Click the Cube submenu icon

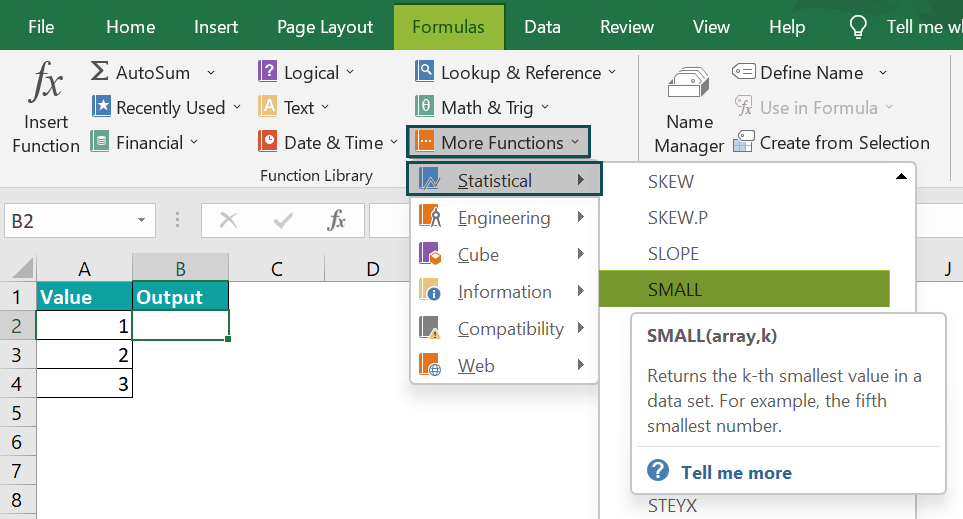430,254
